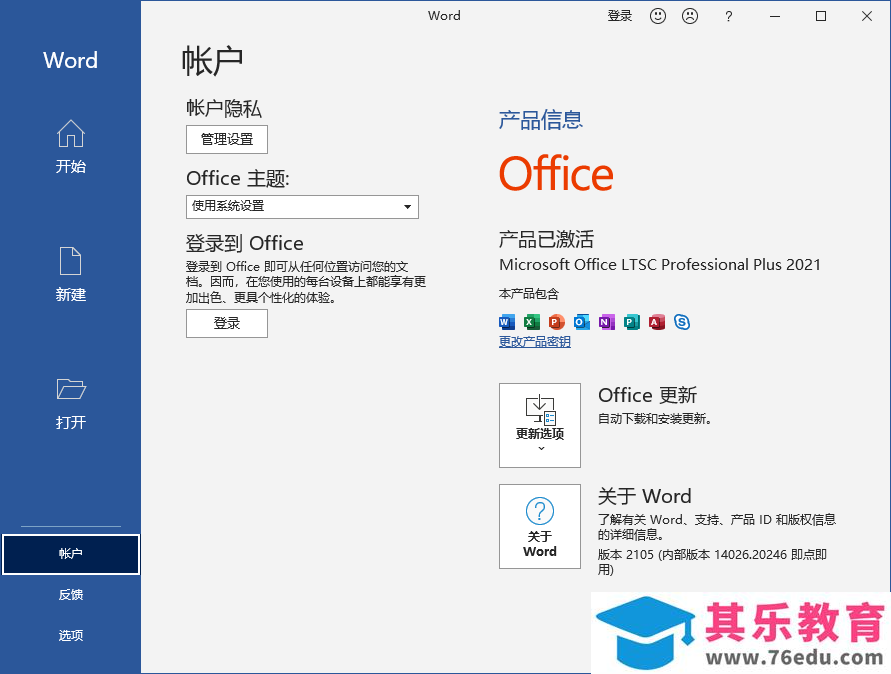Minimize the Word window
This screenshot has width=891, height=674.
[x=775, y=16]
